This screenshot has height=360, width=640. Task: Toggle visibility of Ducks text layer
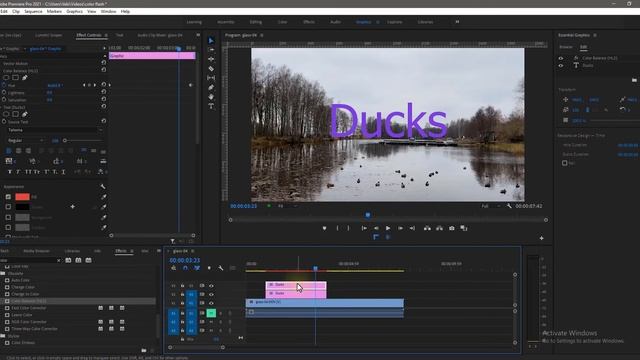point(561,65)
